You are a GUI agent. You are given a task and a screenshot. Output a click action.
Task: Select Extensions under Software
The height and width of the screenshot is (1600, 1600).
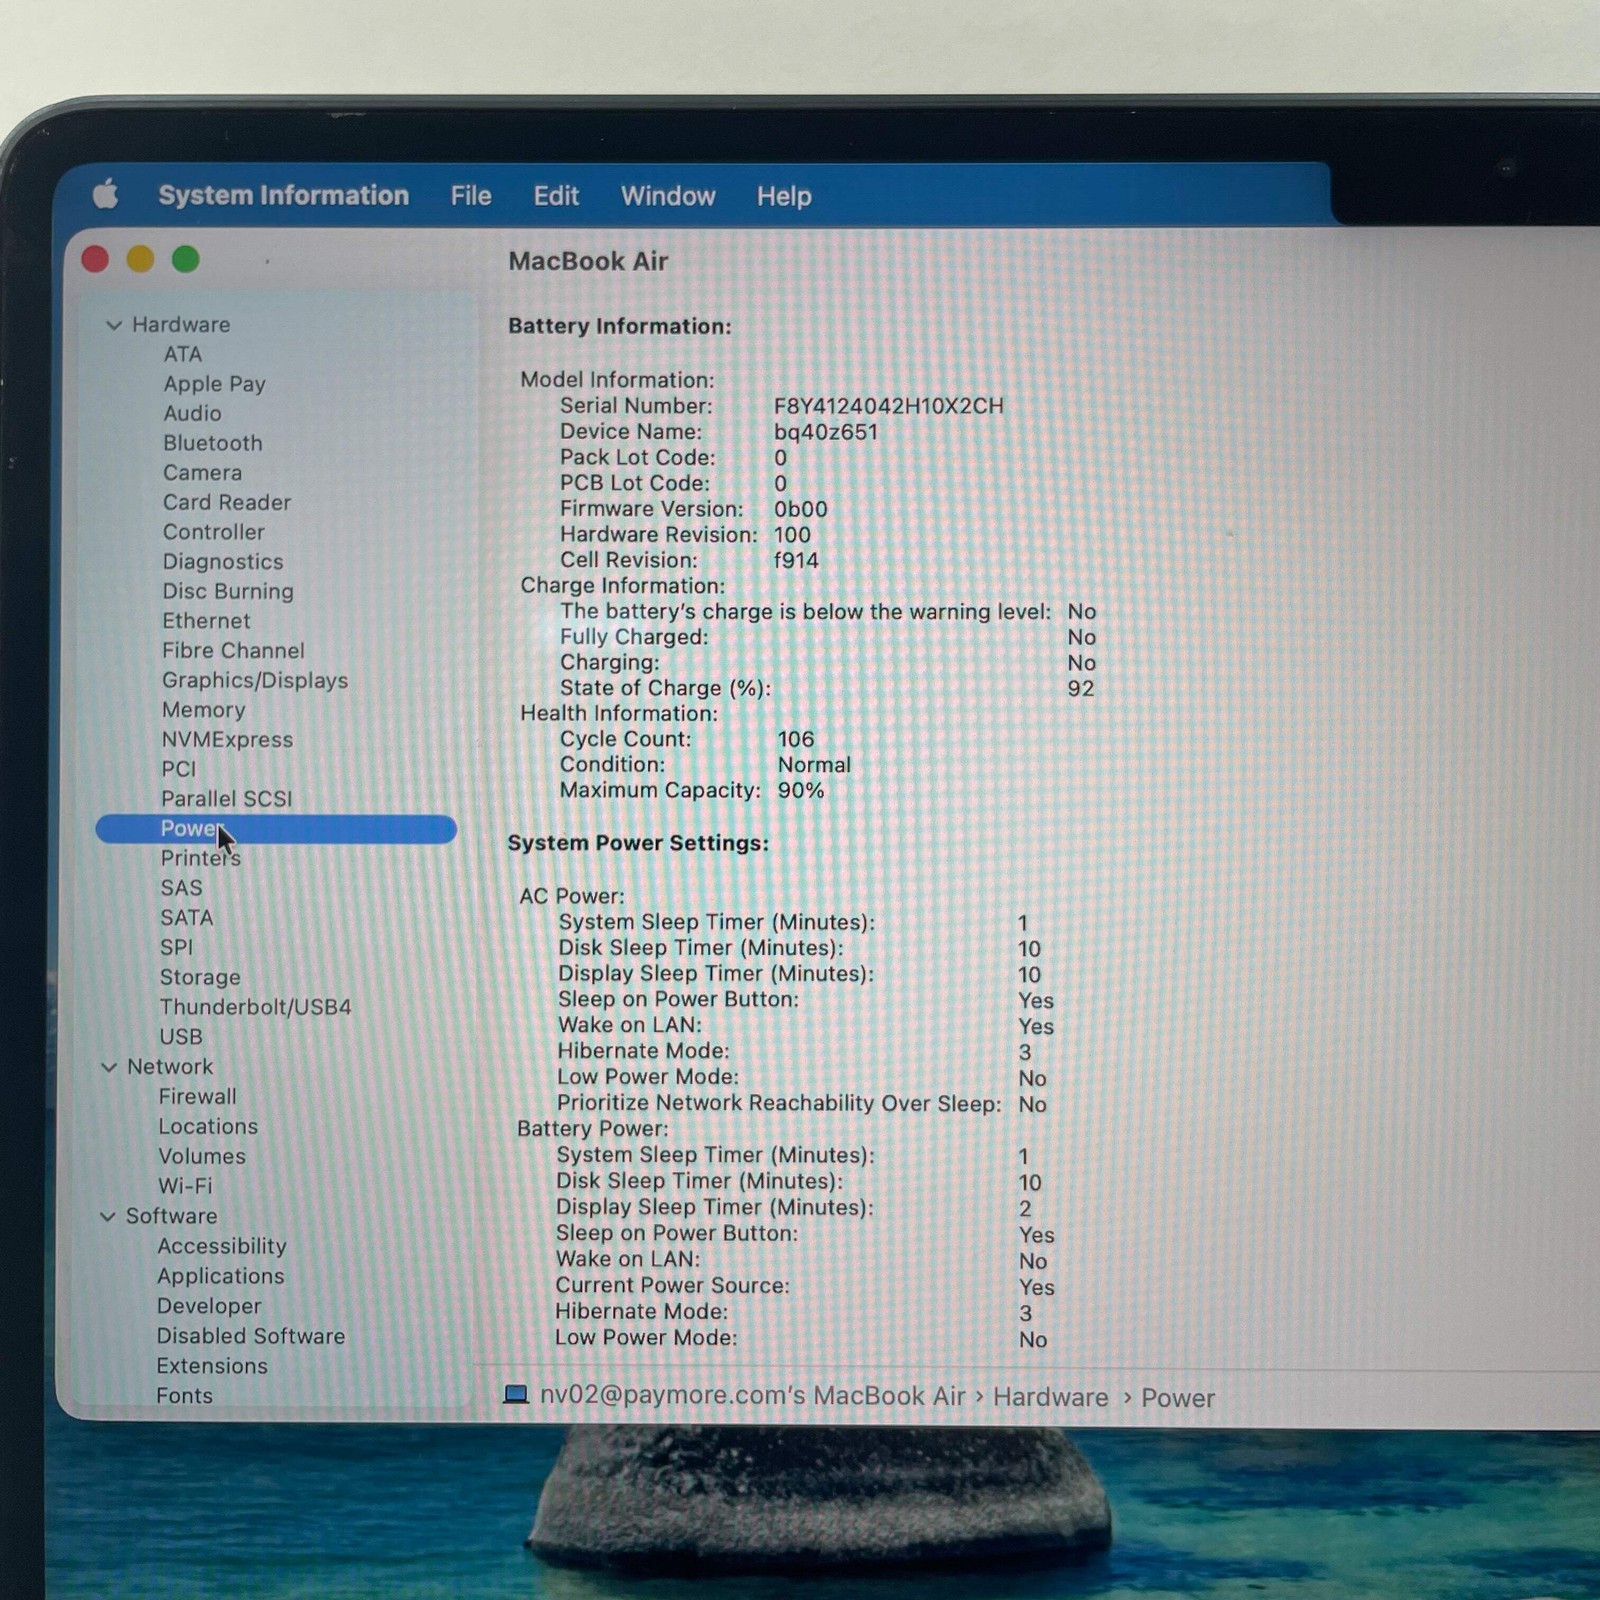point(212,1366)
